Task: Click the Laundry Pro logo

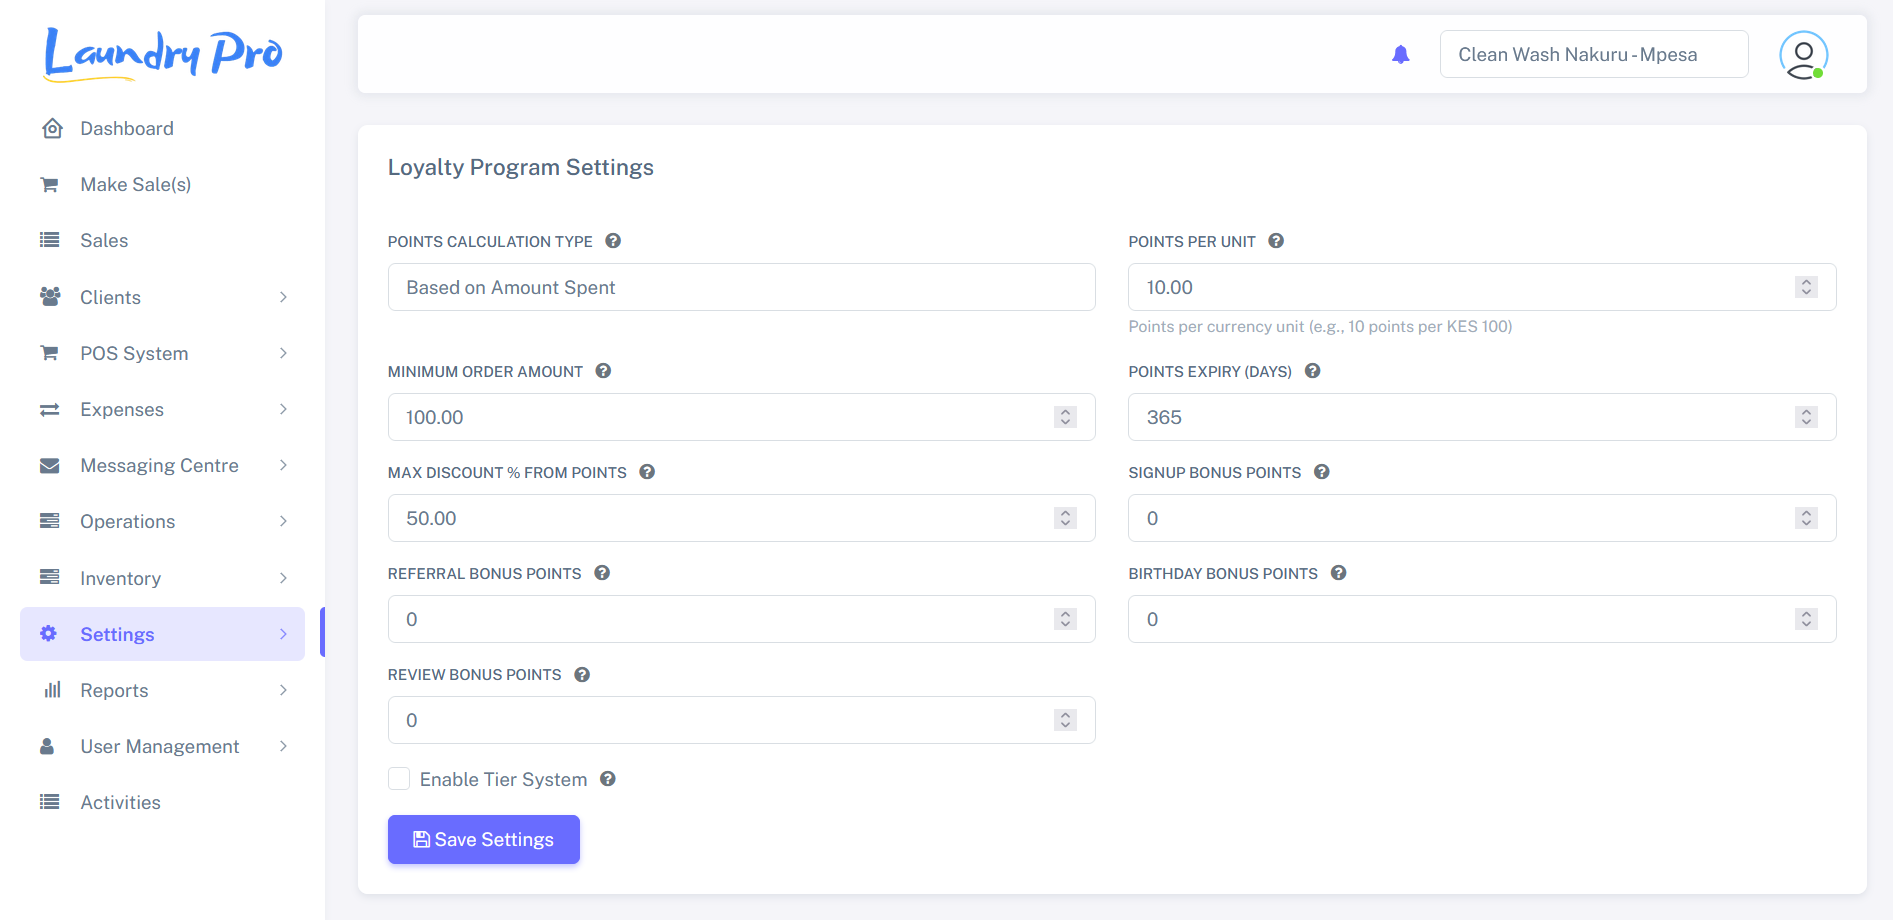Action: tap(163, 54)
